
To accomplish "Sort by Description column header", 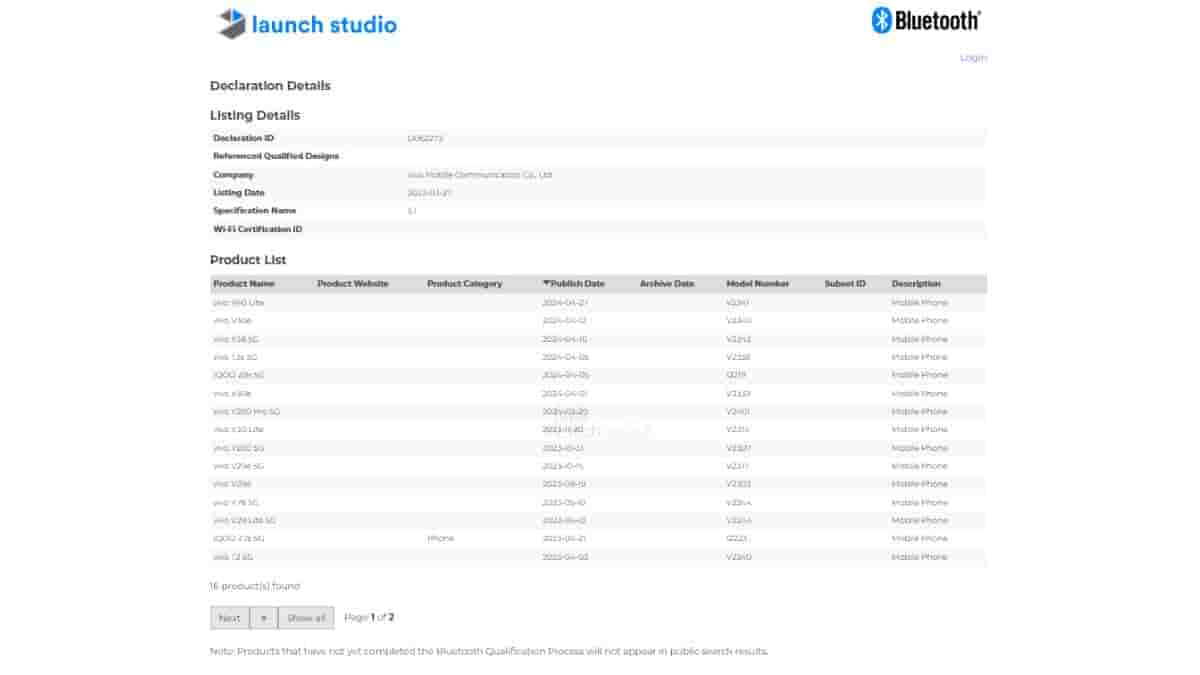I will [x=916, y=284].
